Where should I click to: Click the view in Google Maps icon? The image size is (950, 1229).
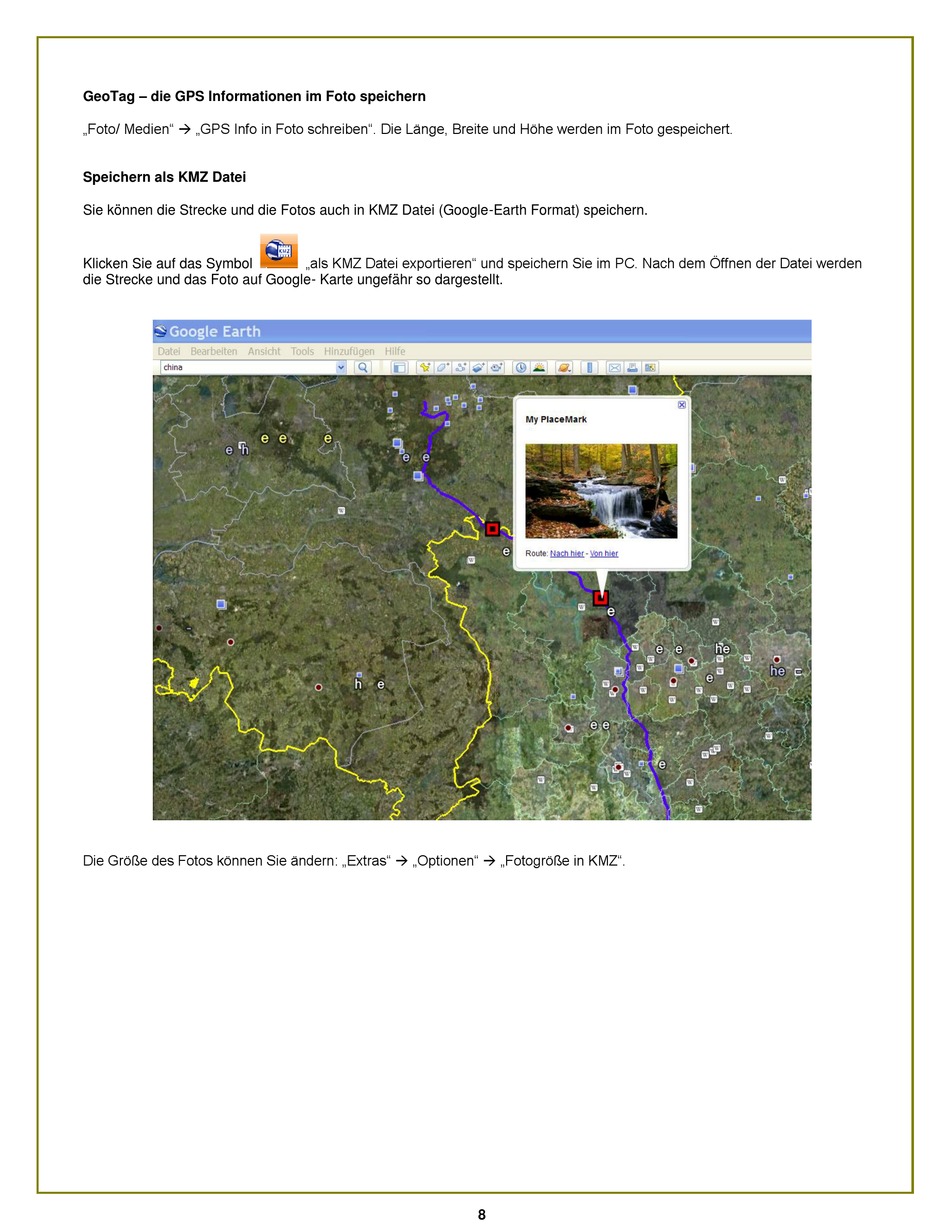650,367
